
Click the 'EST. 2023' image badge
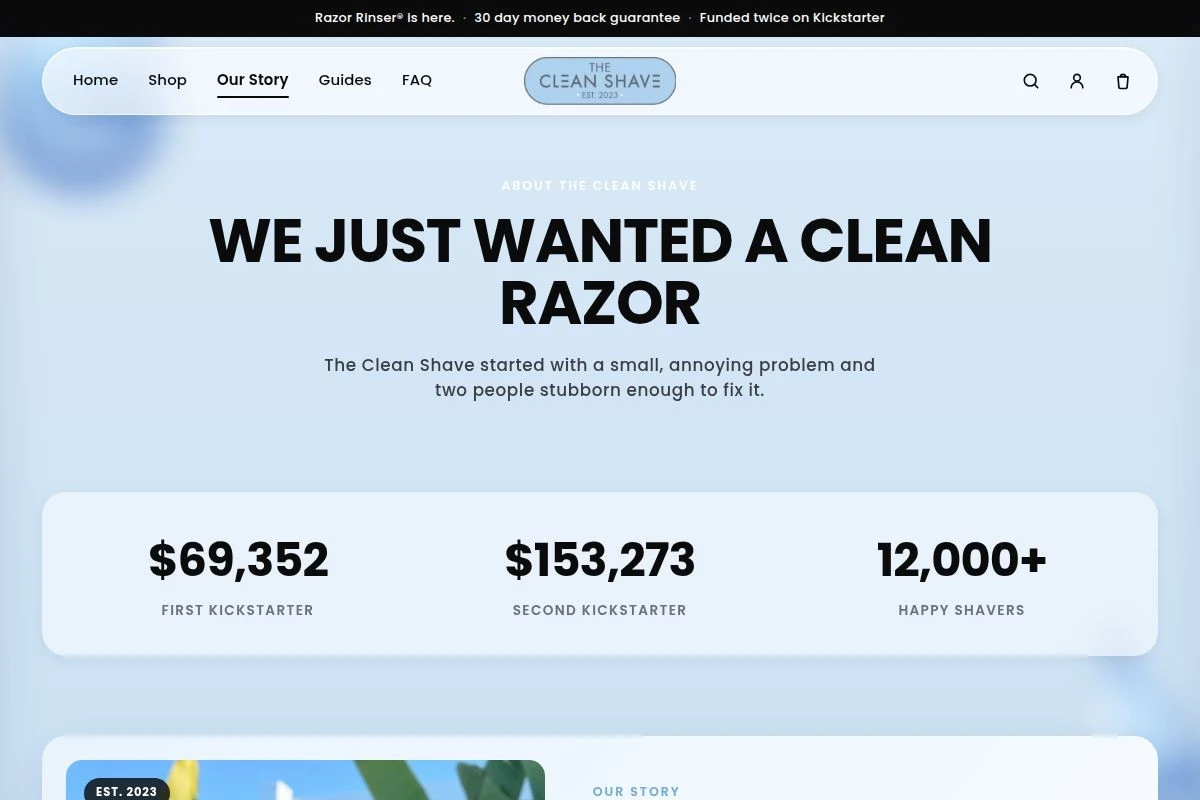tap(126, 791)
